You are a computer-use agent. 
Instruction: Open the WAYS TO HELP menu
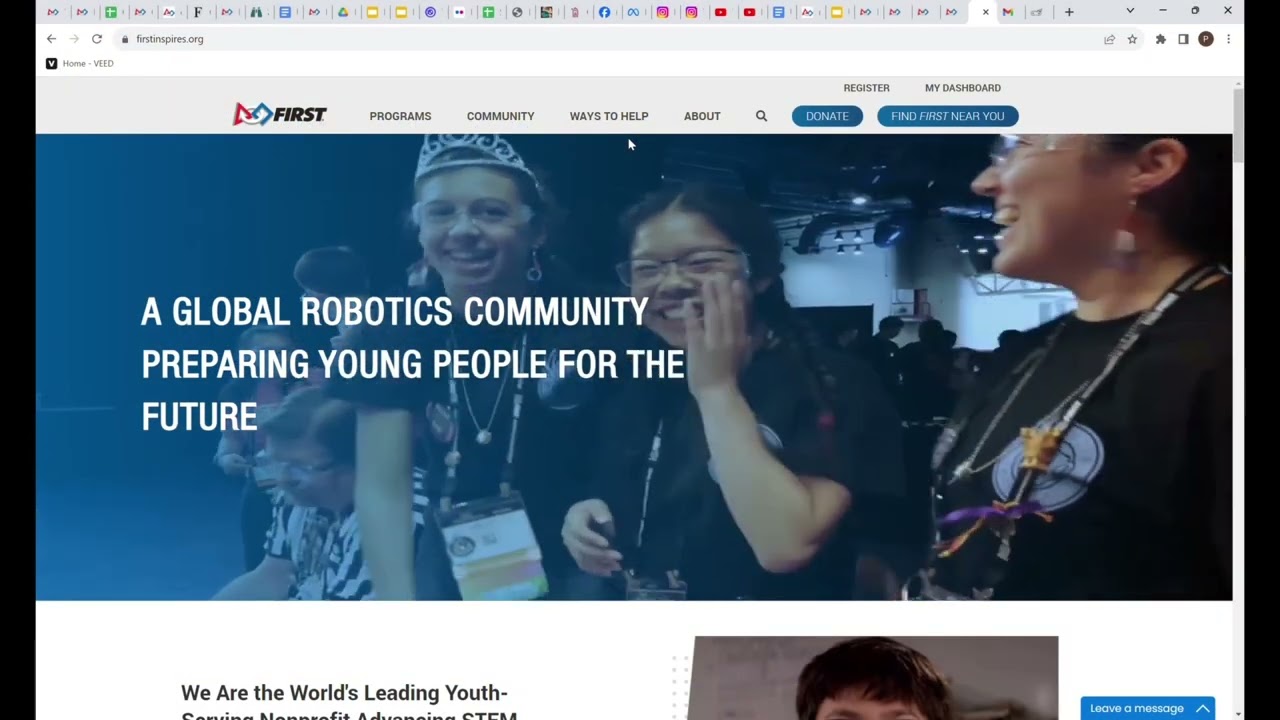click(x=609, y=116)
